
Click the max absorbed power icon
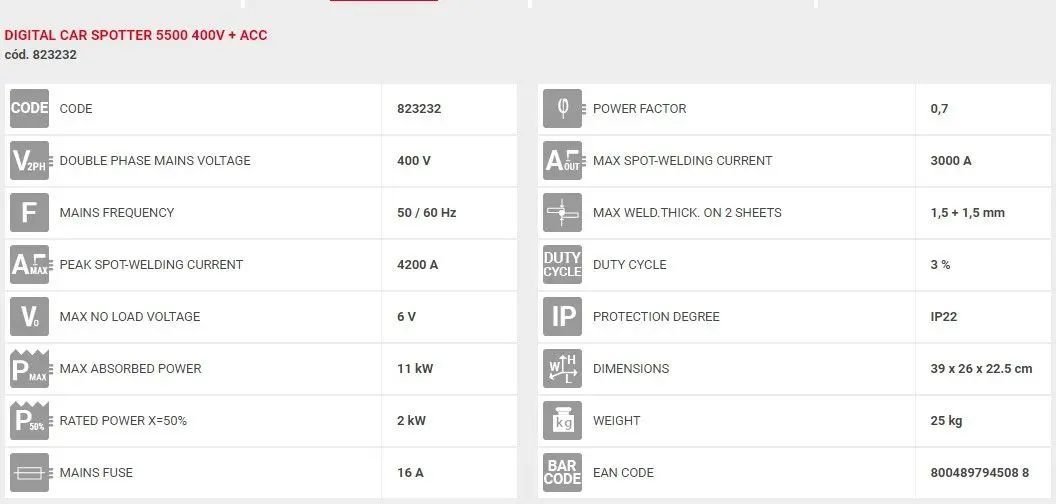(30, 368)
